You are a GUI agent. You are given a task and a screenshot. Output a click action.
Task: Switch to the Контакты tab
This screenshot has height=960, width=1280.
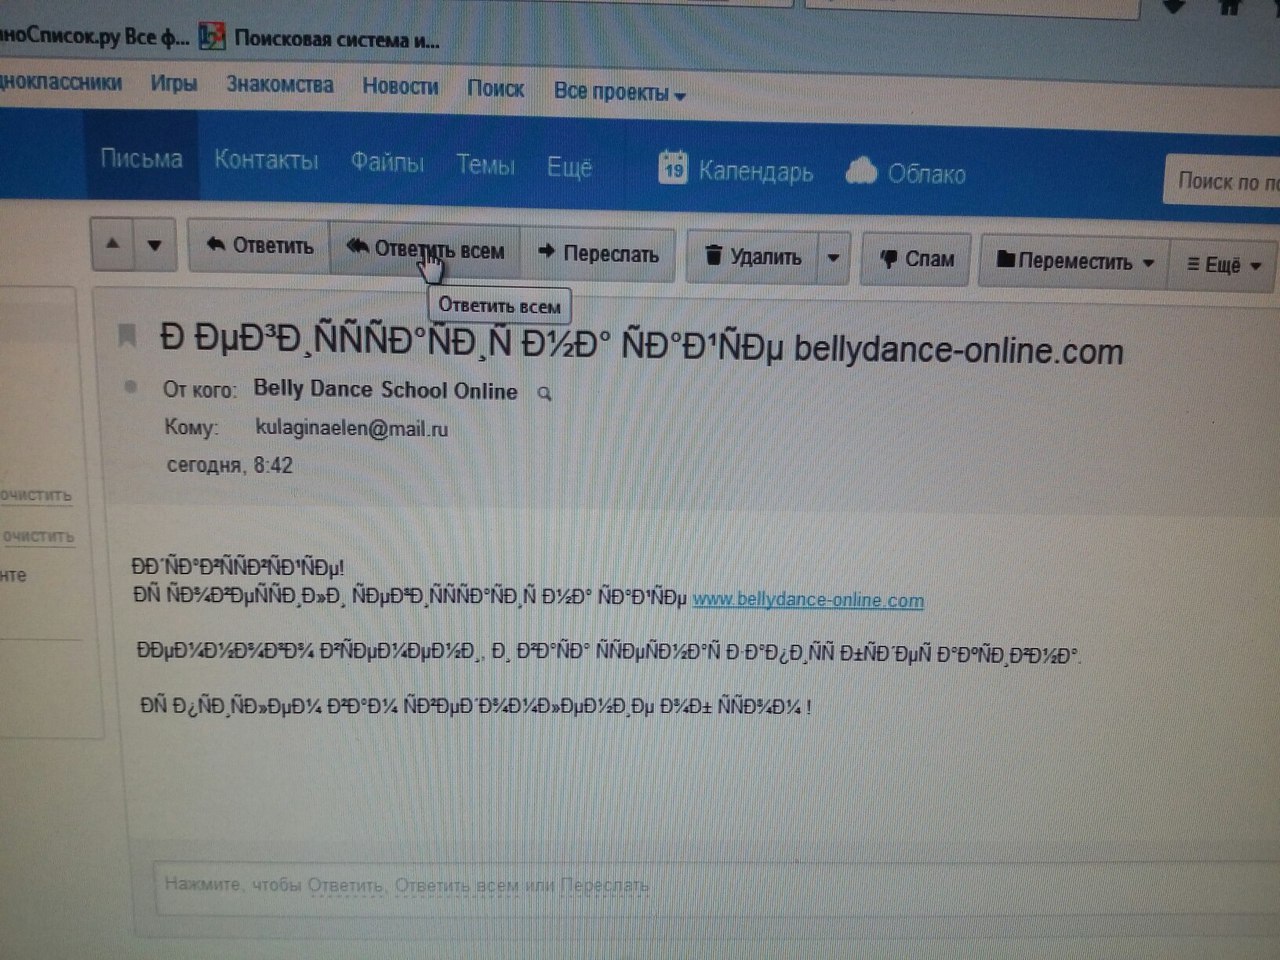point(266,160)
